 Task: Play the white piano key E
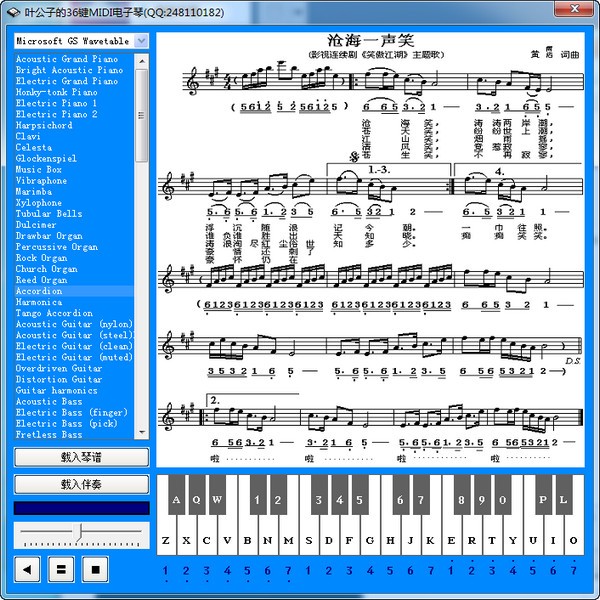[x=452, y=536]
